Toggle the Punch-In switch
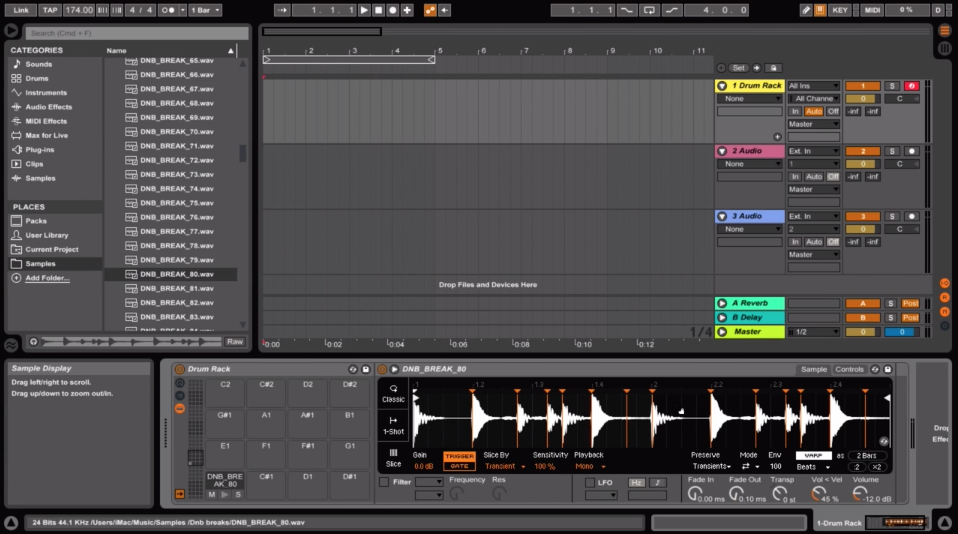Image resolution: width=958 pixels, height=534 pixels. coord(627,10)
